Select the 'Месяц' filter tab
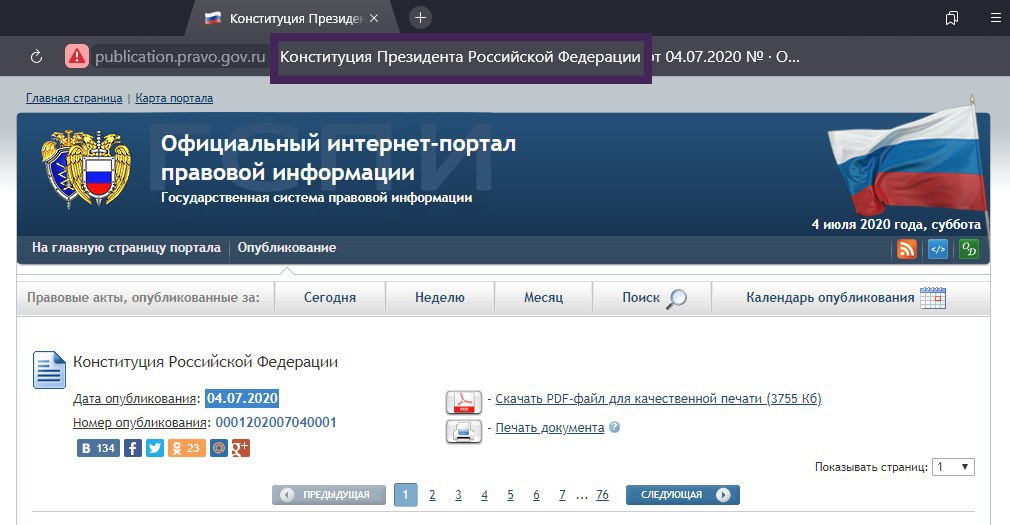The image size is (1010, 525). coord(543,298)
